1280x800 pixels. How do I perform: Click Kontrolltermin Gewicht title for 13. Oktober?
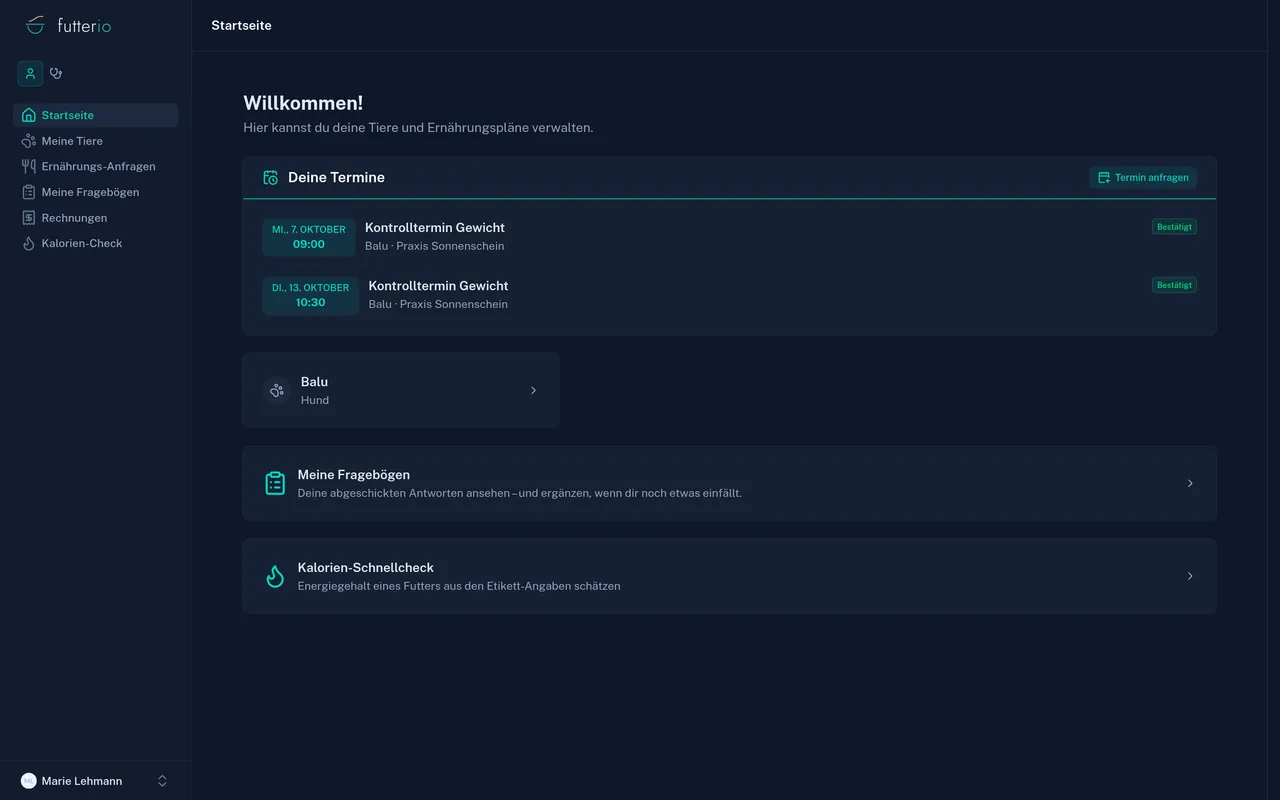pyautogui.click(x=438, y=286)
